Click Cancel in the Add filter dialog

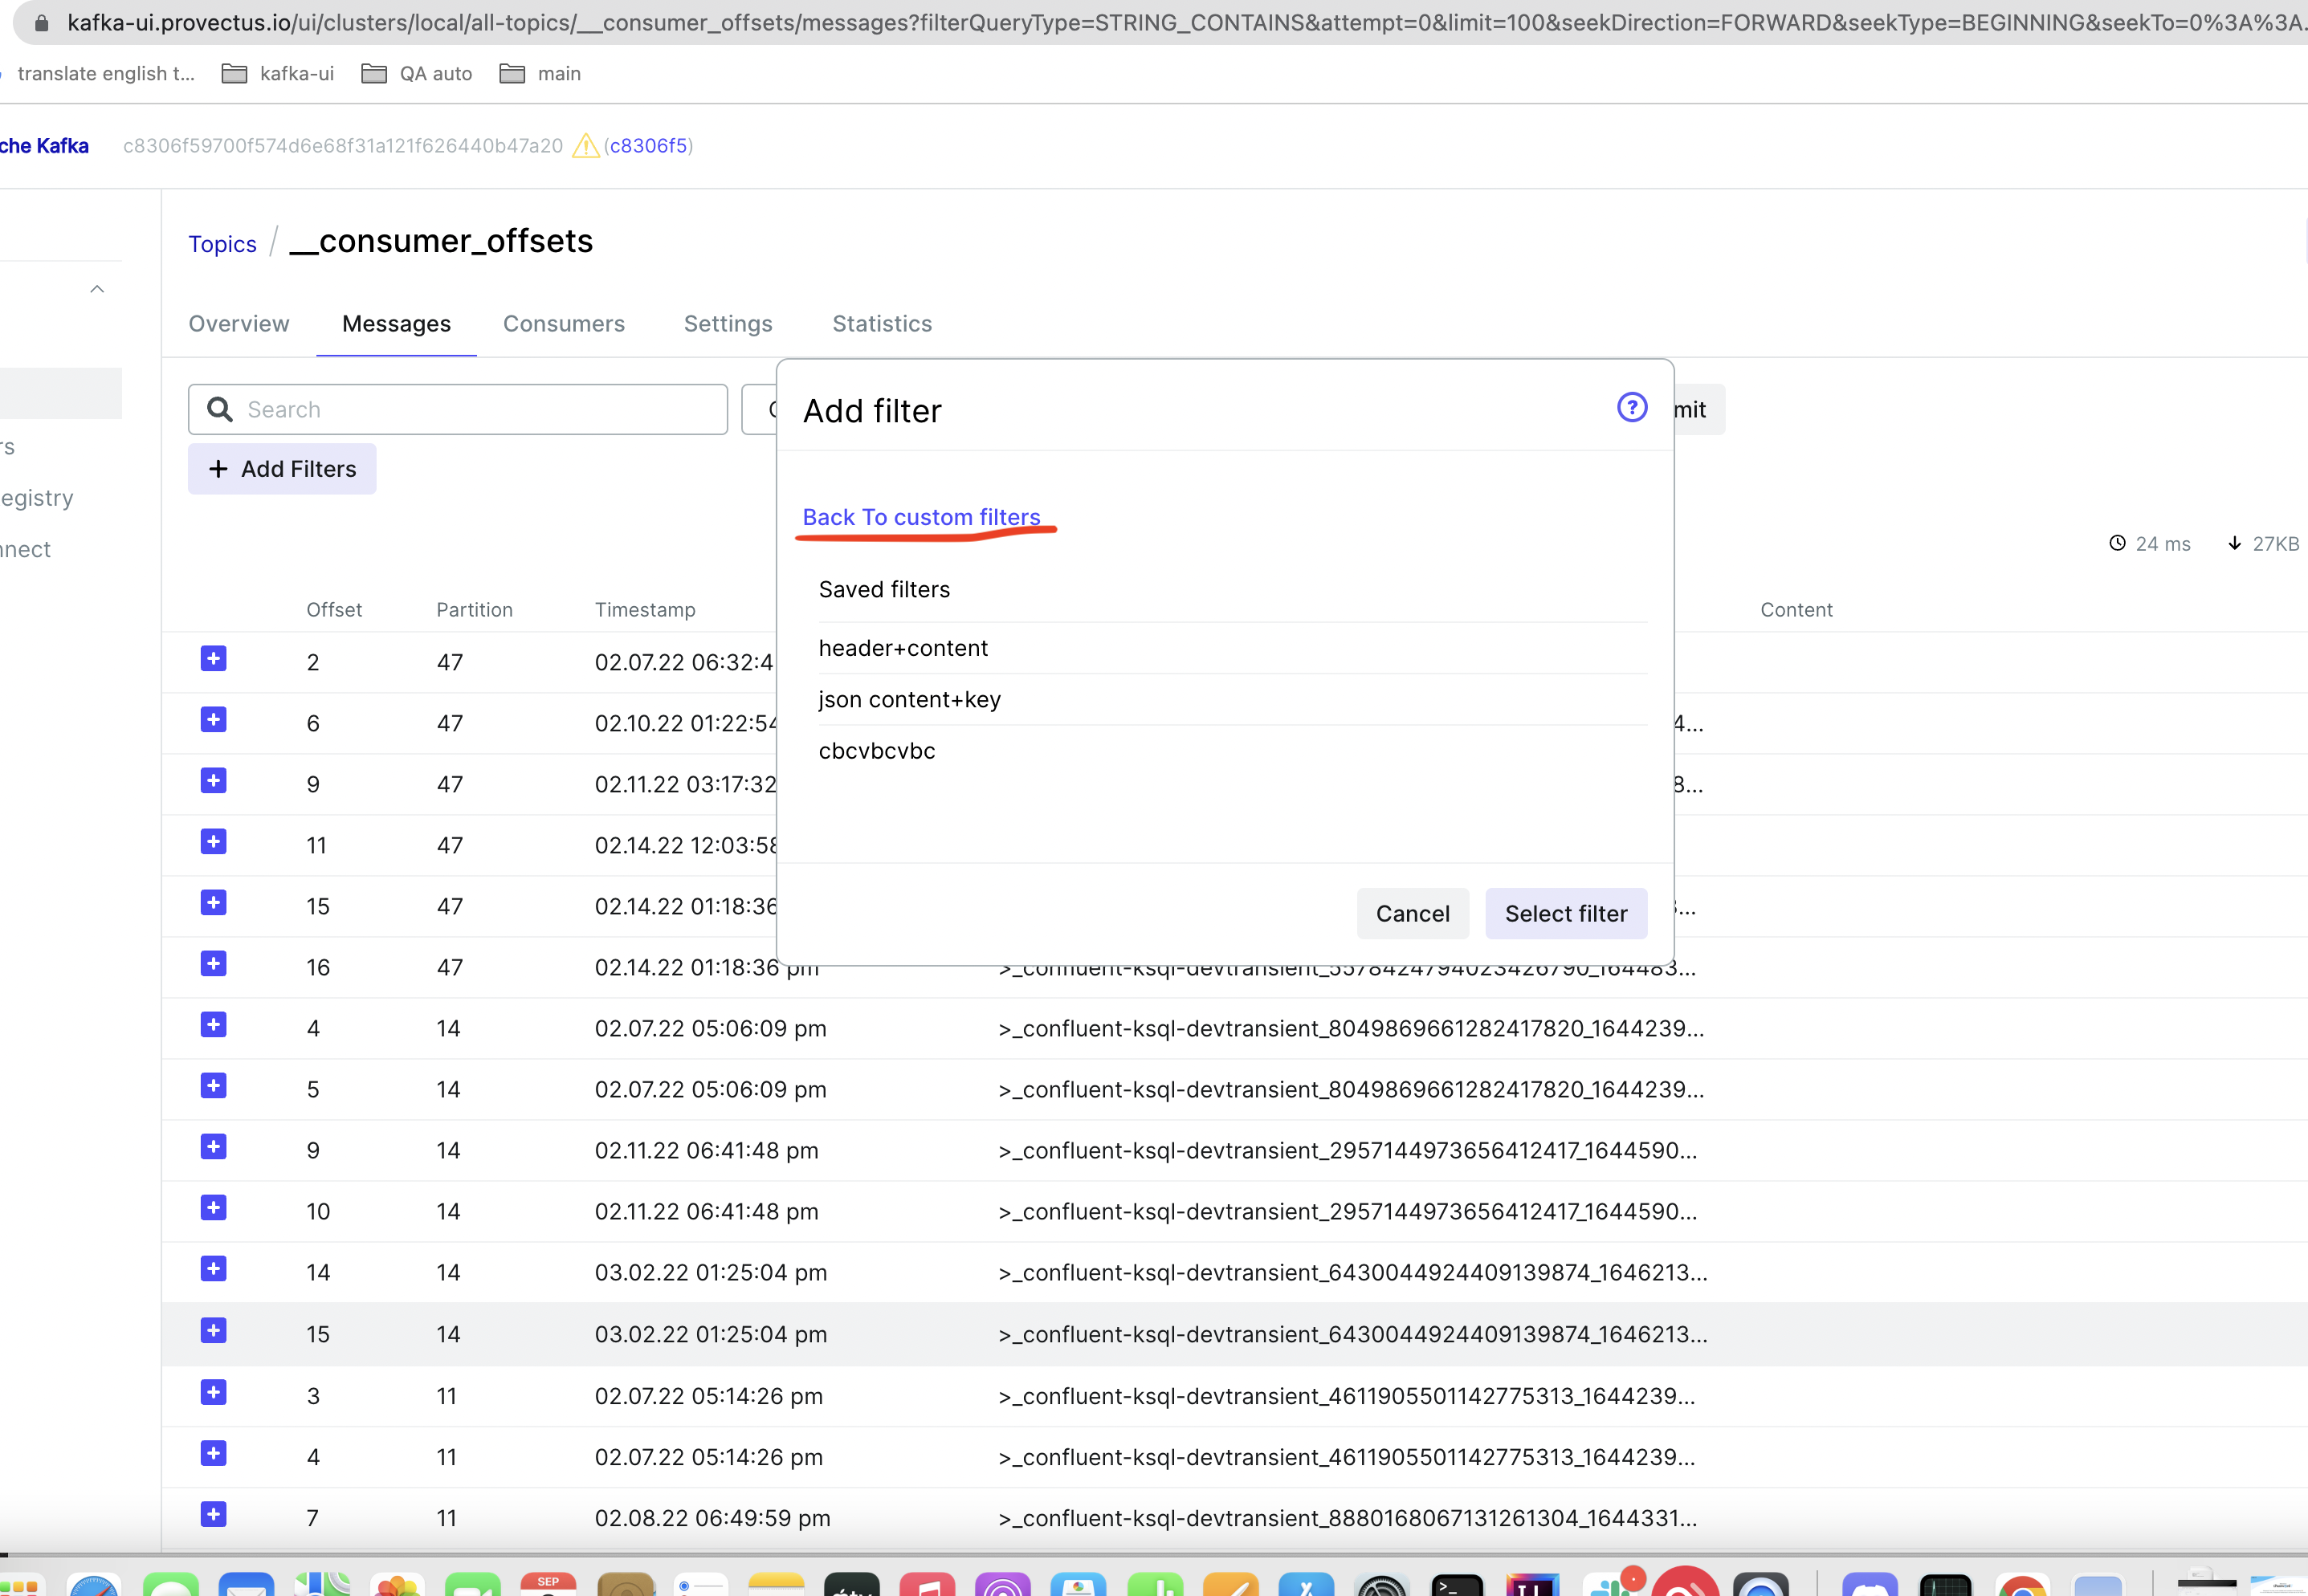coord(1412,913)
